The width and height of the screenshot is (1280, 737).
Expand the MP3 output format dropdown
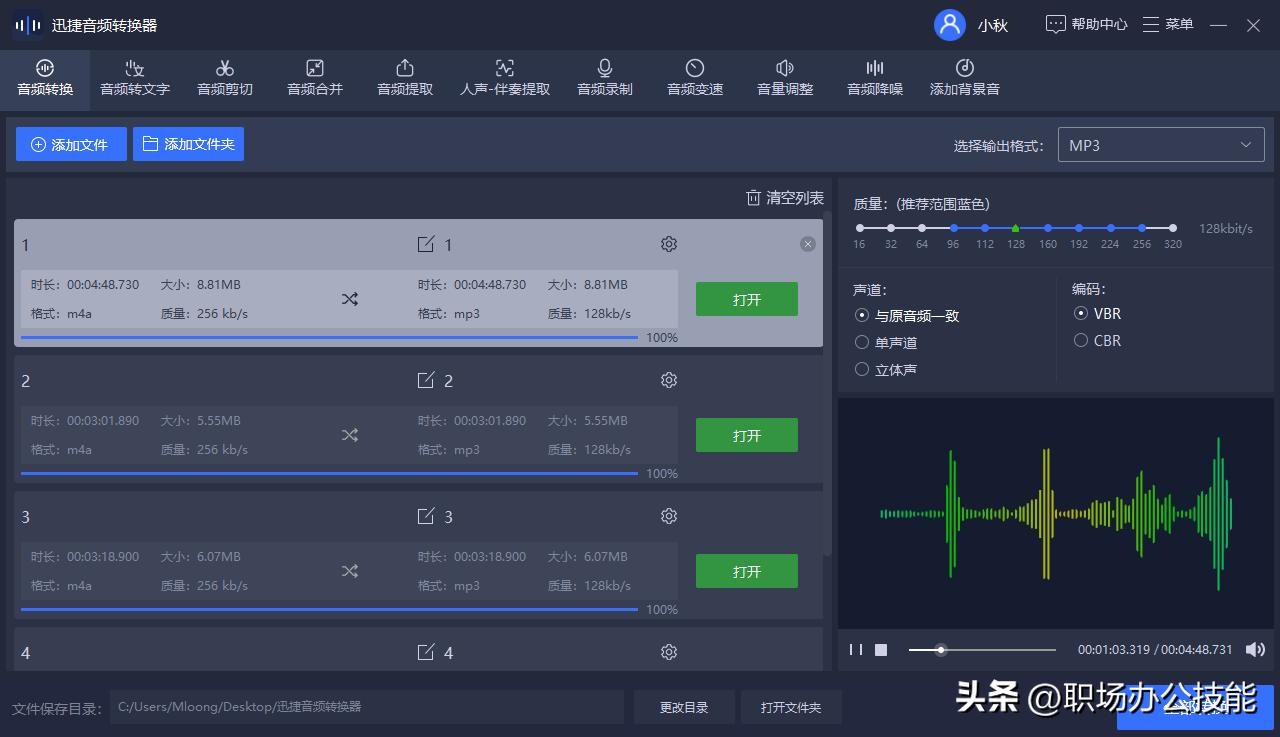click(1160, 145)
